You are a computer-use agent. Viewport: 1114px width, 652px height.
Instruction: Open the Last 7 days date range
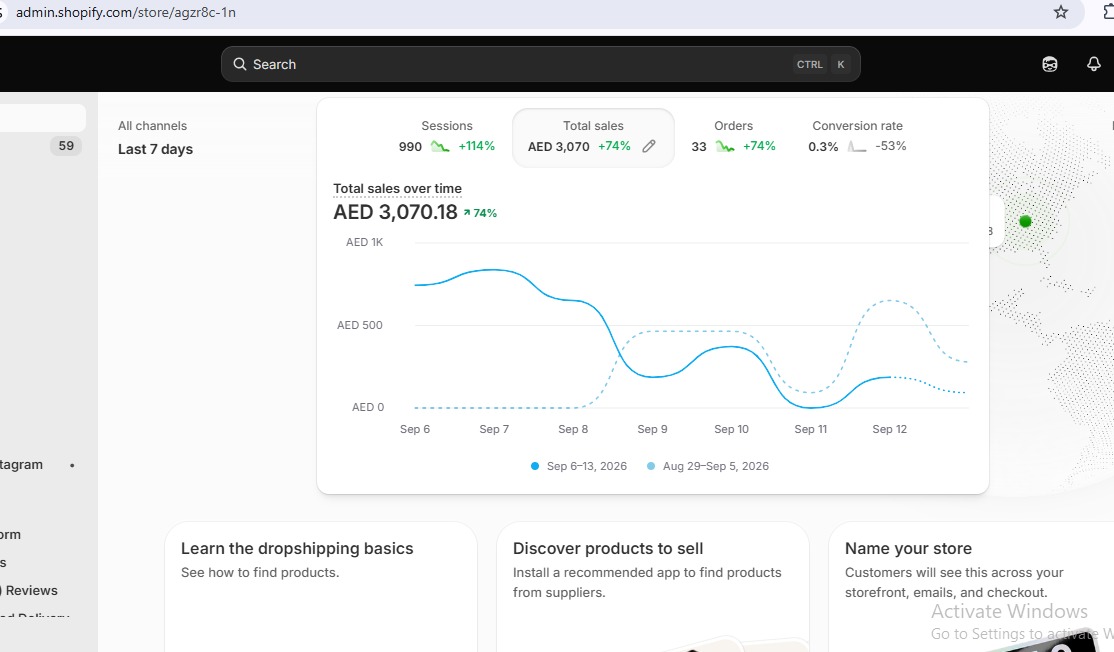coord(156,149)
